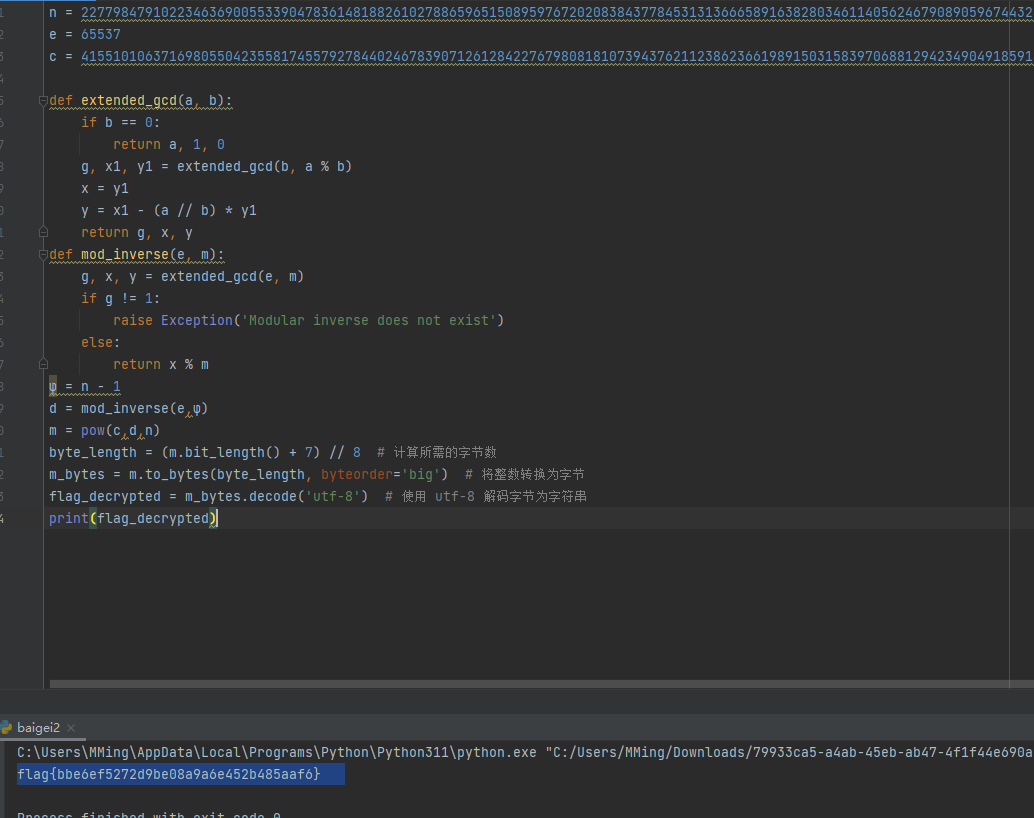Click the pow(c,d,n) function call
1034x818 pixels.
pos(120,431)
